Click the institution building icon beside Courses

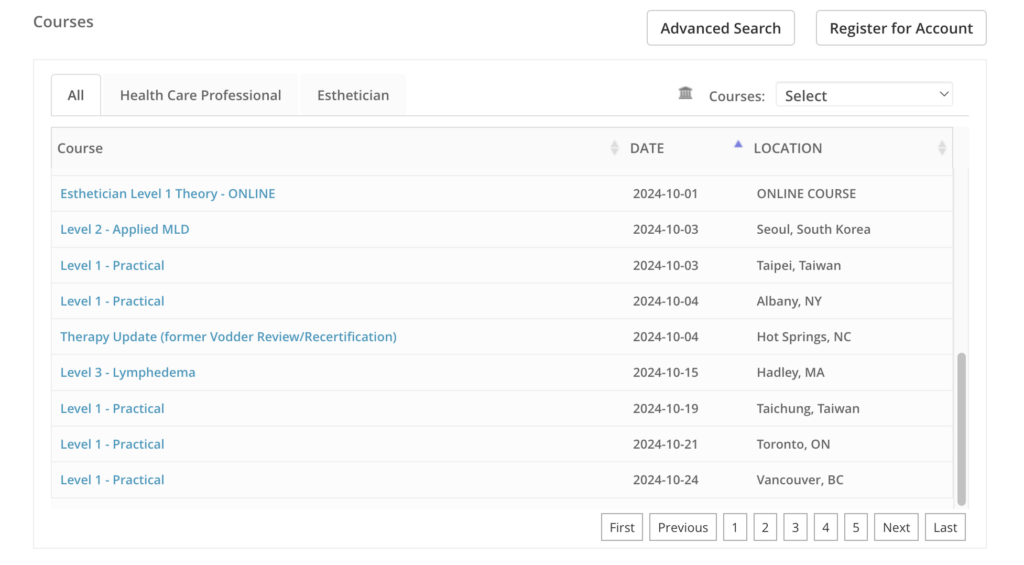[685, 93]
